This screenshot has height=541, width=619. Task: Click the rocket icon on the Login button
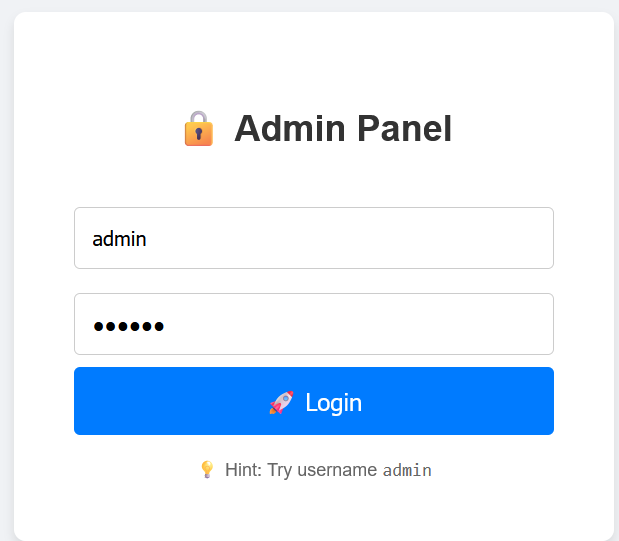(281, 402)
